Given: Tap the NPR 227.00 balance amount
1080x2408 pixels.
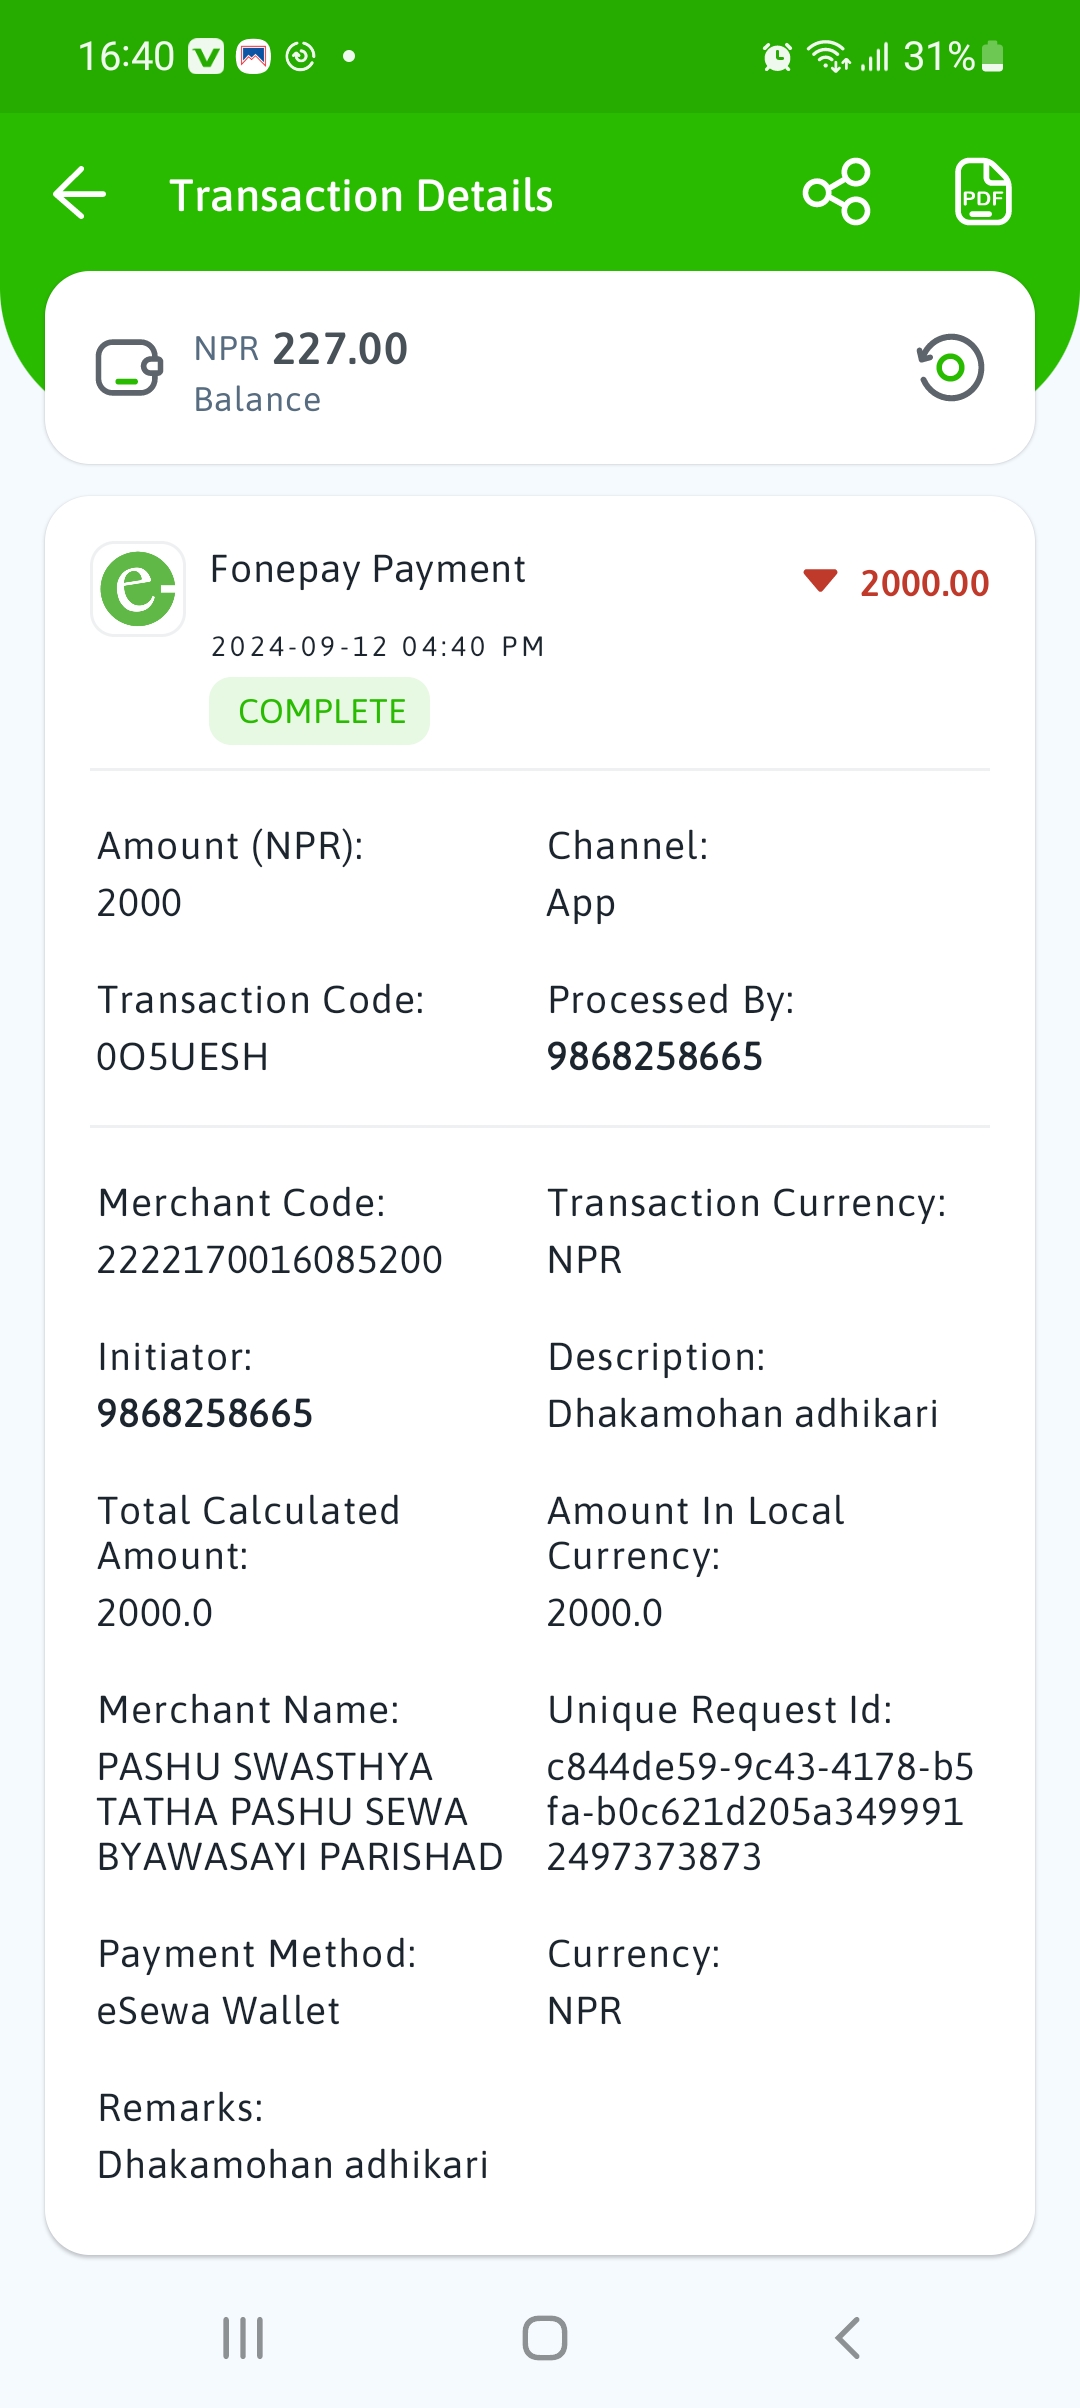Looking at the screenshot, I should 301,349.
